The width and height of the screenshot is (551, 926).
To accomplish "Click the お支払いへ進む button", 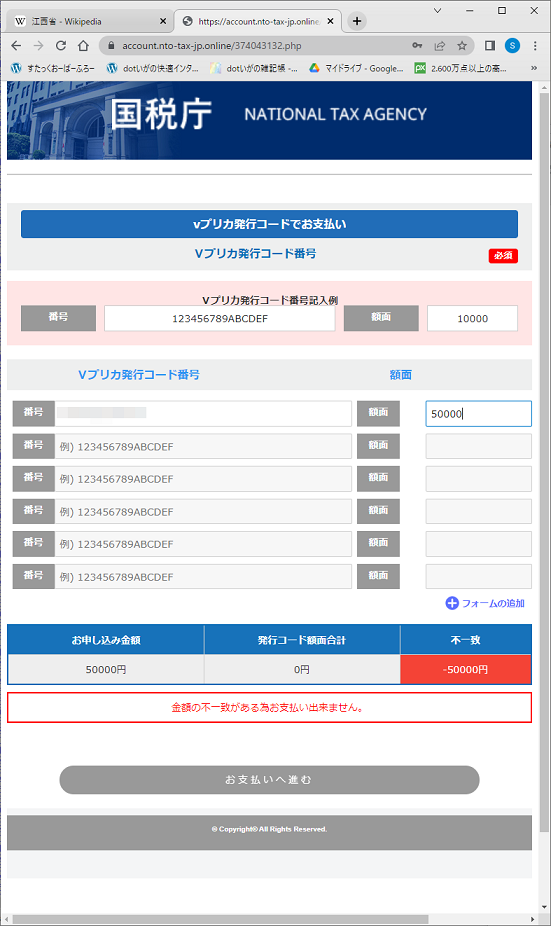I will [269, 780].
